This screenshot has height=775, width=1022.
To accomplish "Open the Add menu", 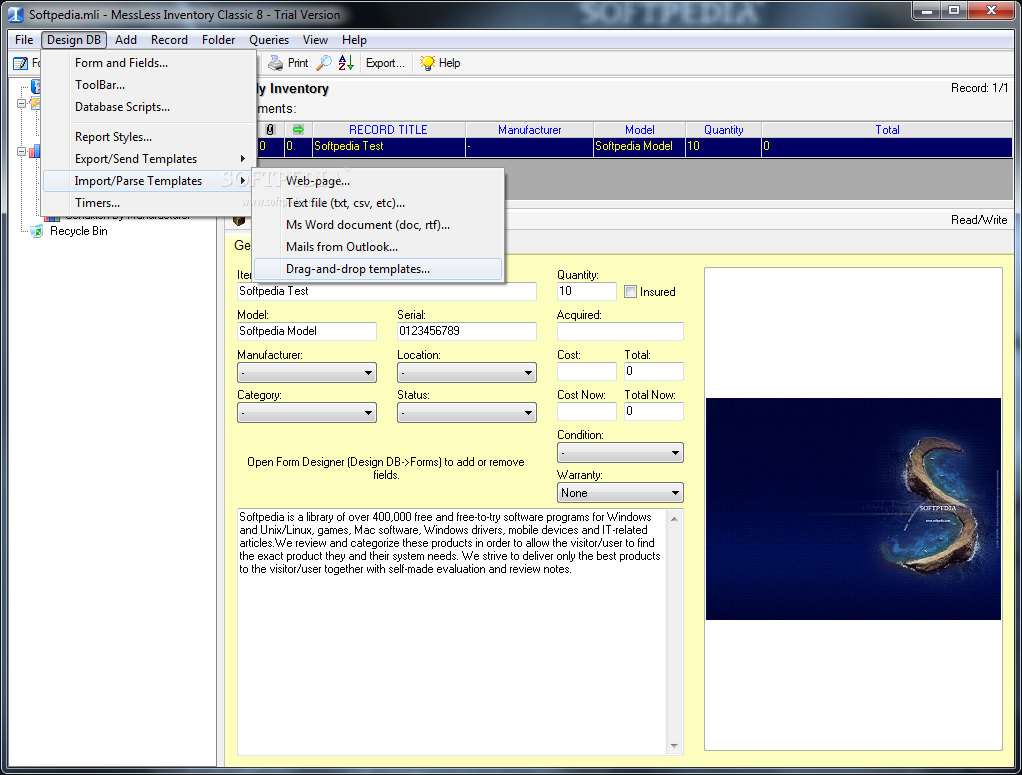I will tap(126, 40).
